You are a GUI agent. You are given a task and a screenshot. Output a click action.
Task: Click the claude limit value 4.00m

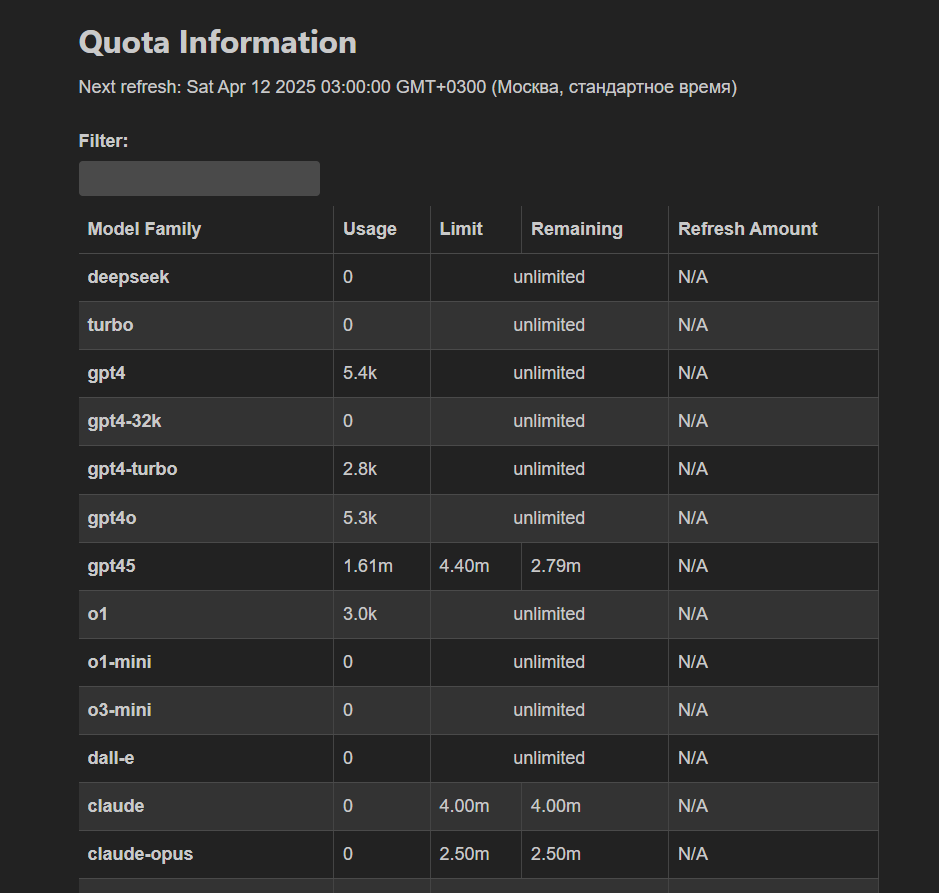[464, 806]
